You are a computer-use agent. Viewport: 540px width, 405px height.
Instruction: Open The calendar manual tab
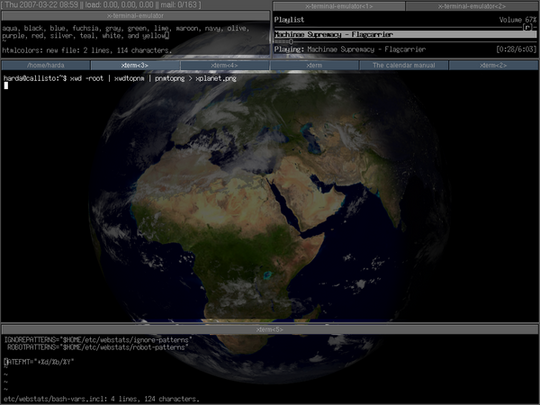coord(404,65)
